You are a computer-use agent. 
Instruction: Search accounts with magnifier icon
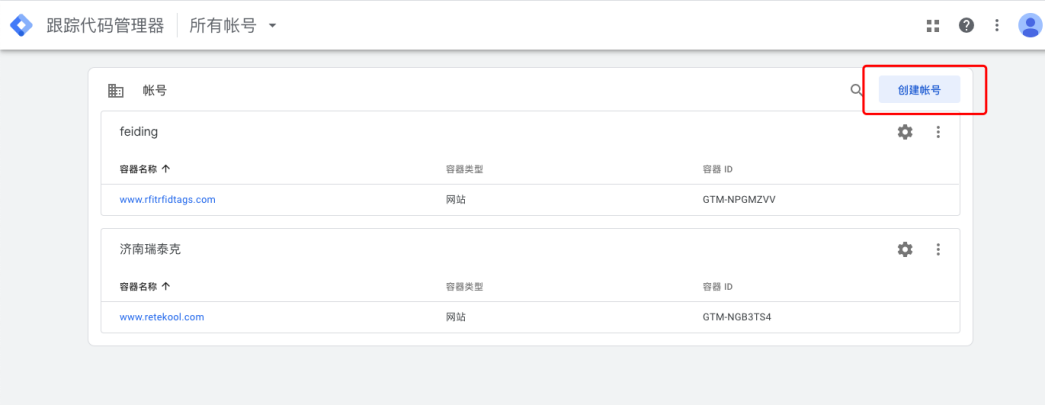(857, 90)
